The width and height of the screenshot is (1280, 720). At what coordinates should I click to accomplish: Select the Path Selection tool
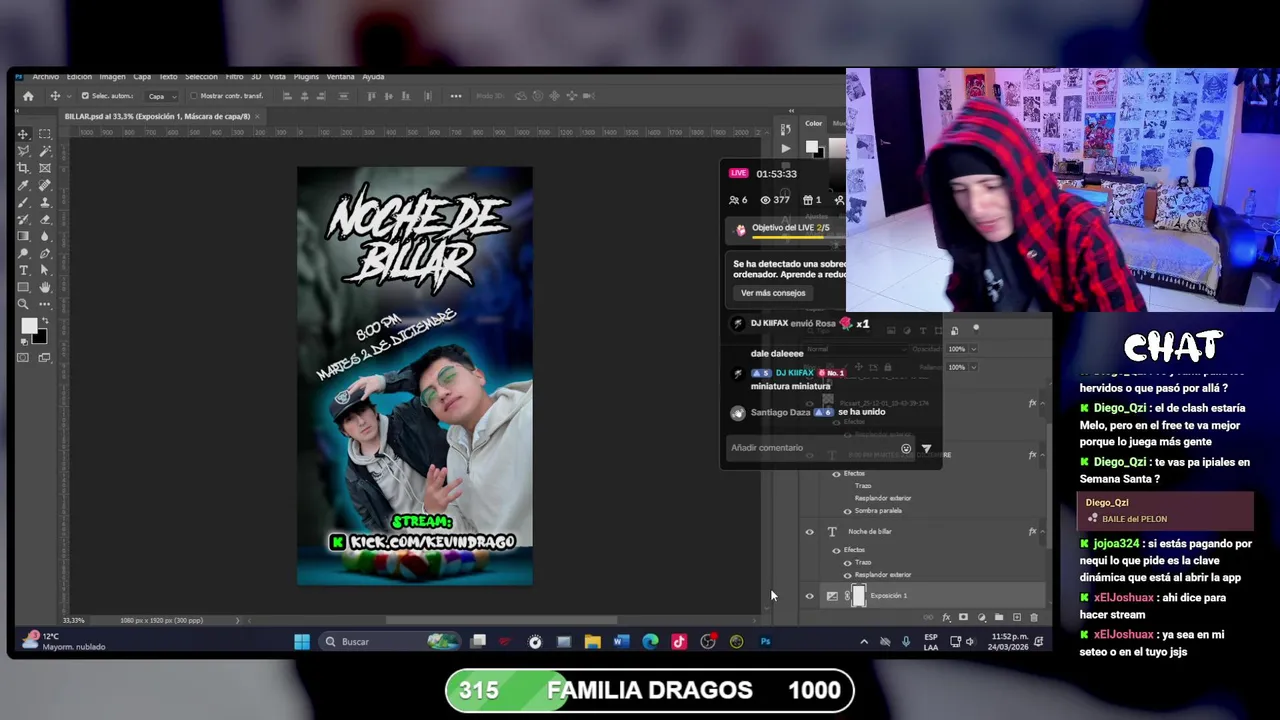[45, 270]
